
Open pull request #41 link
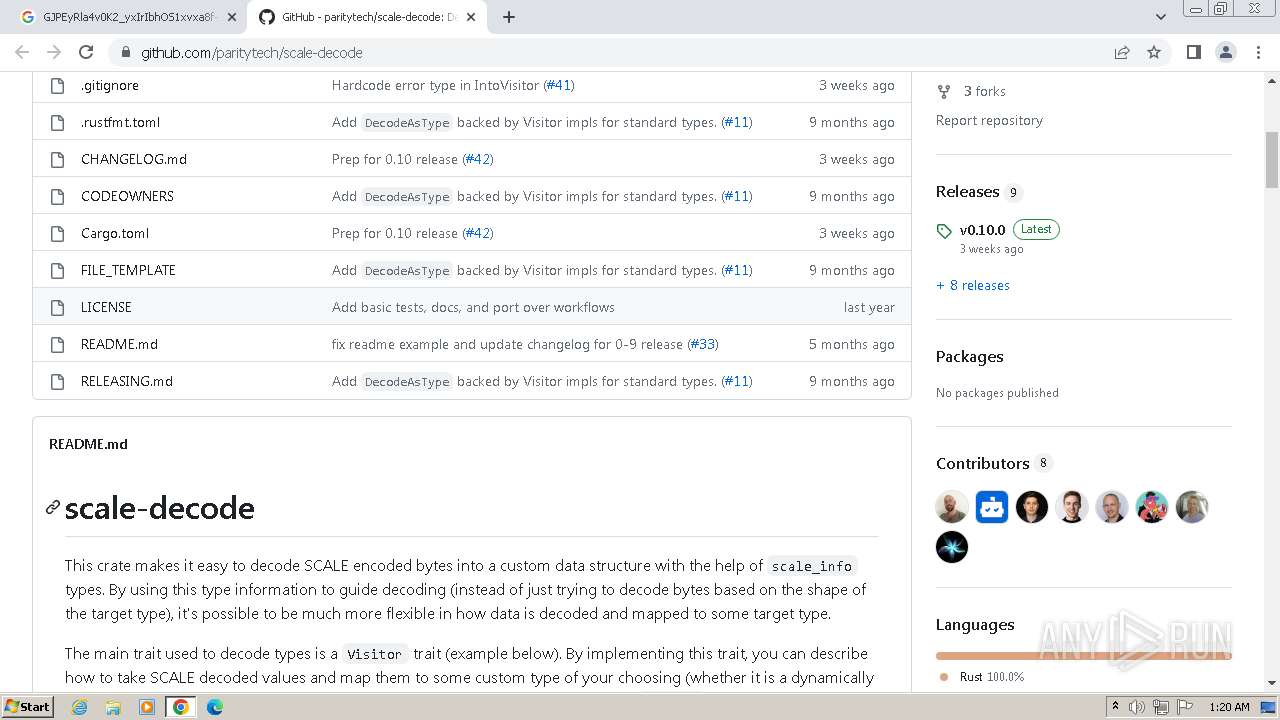[559, 85]
